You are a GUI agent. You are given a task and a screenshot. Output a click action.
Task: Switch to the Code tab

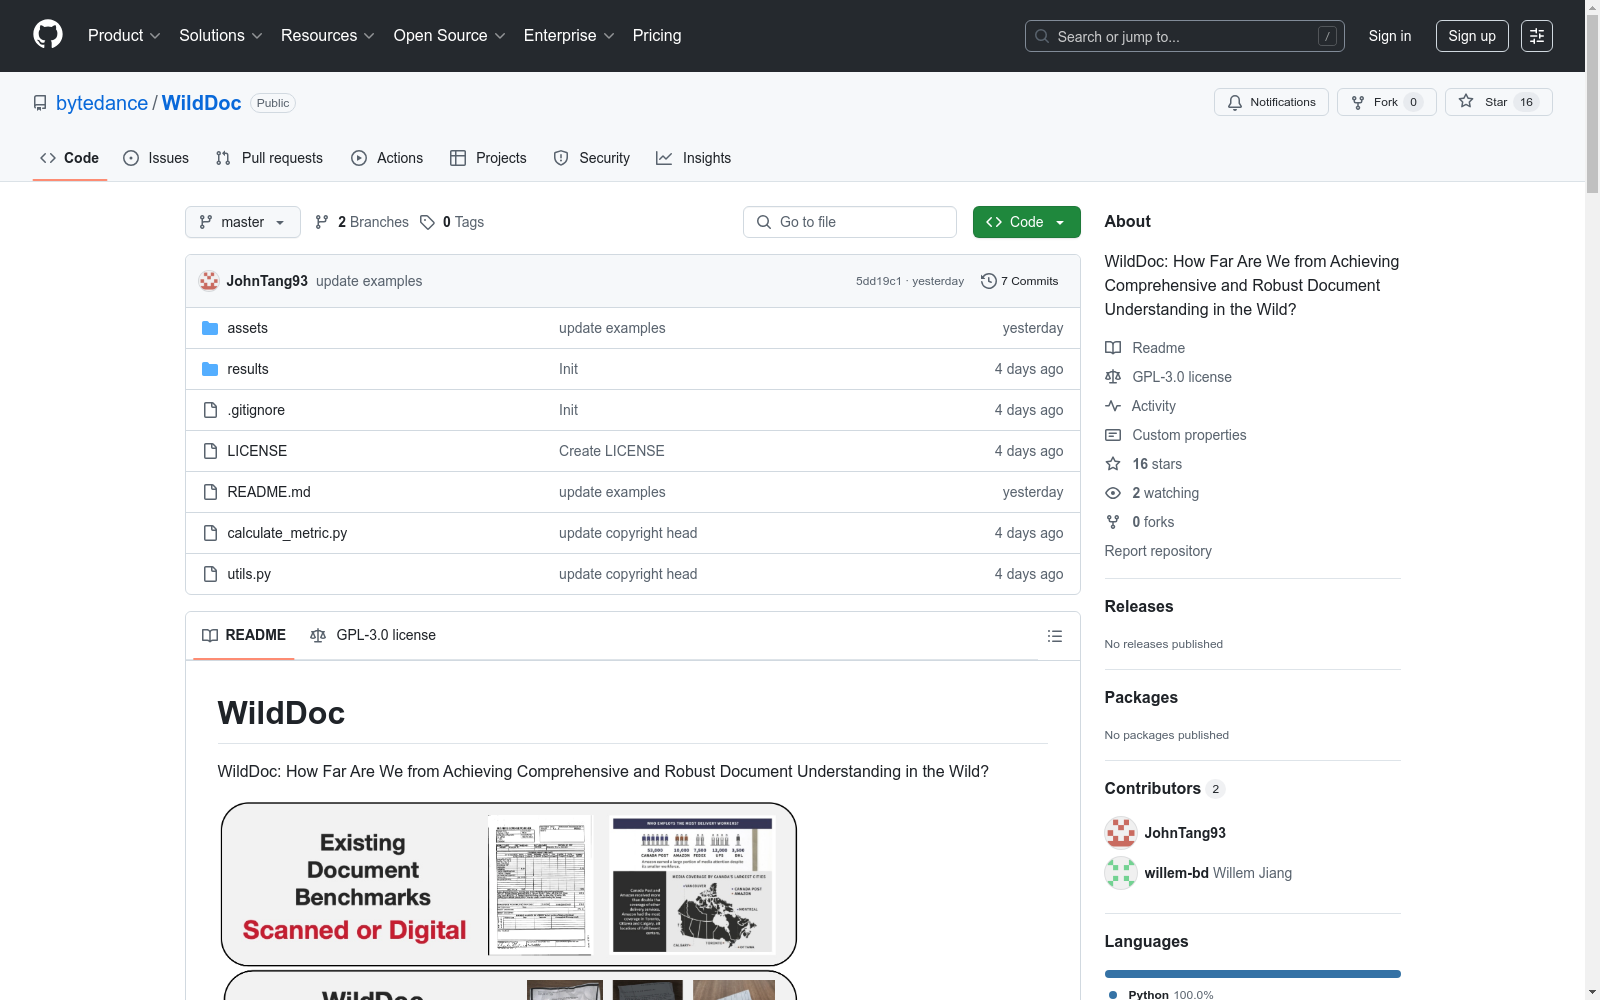point(70,158)
